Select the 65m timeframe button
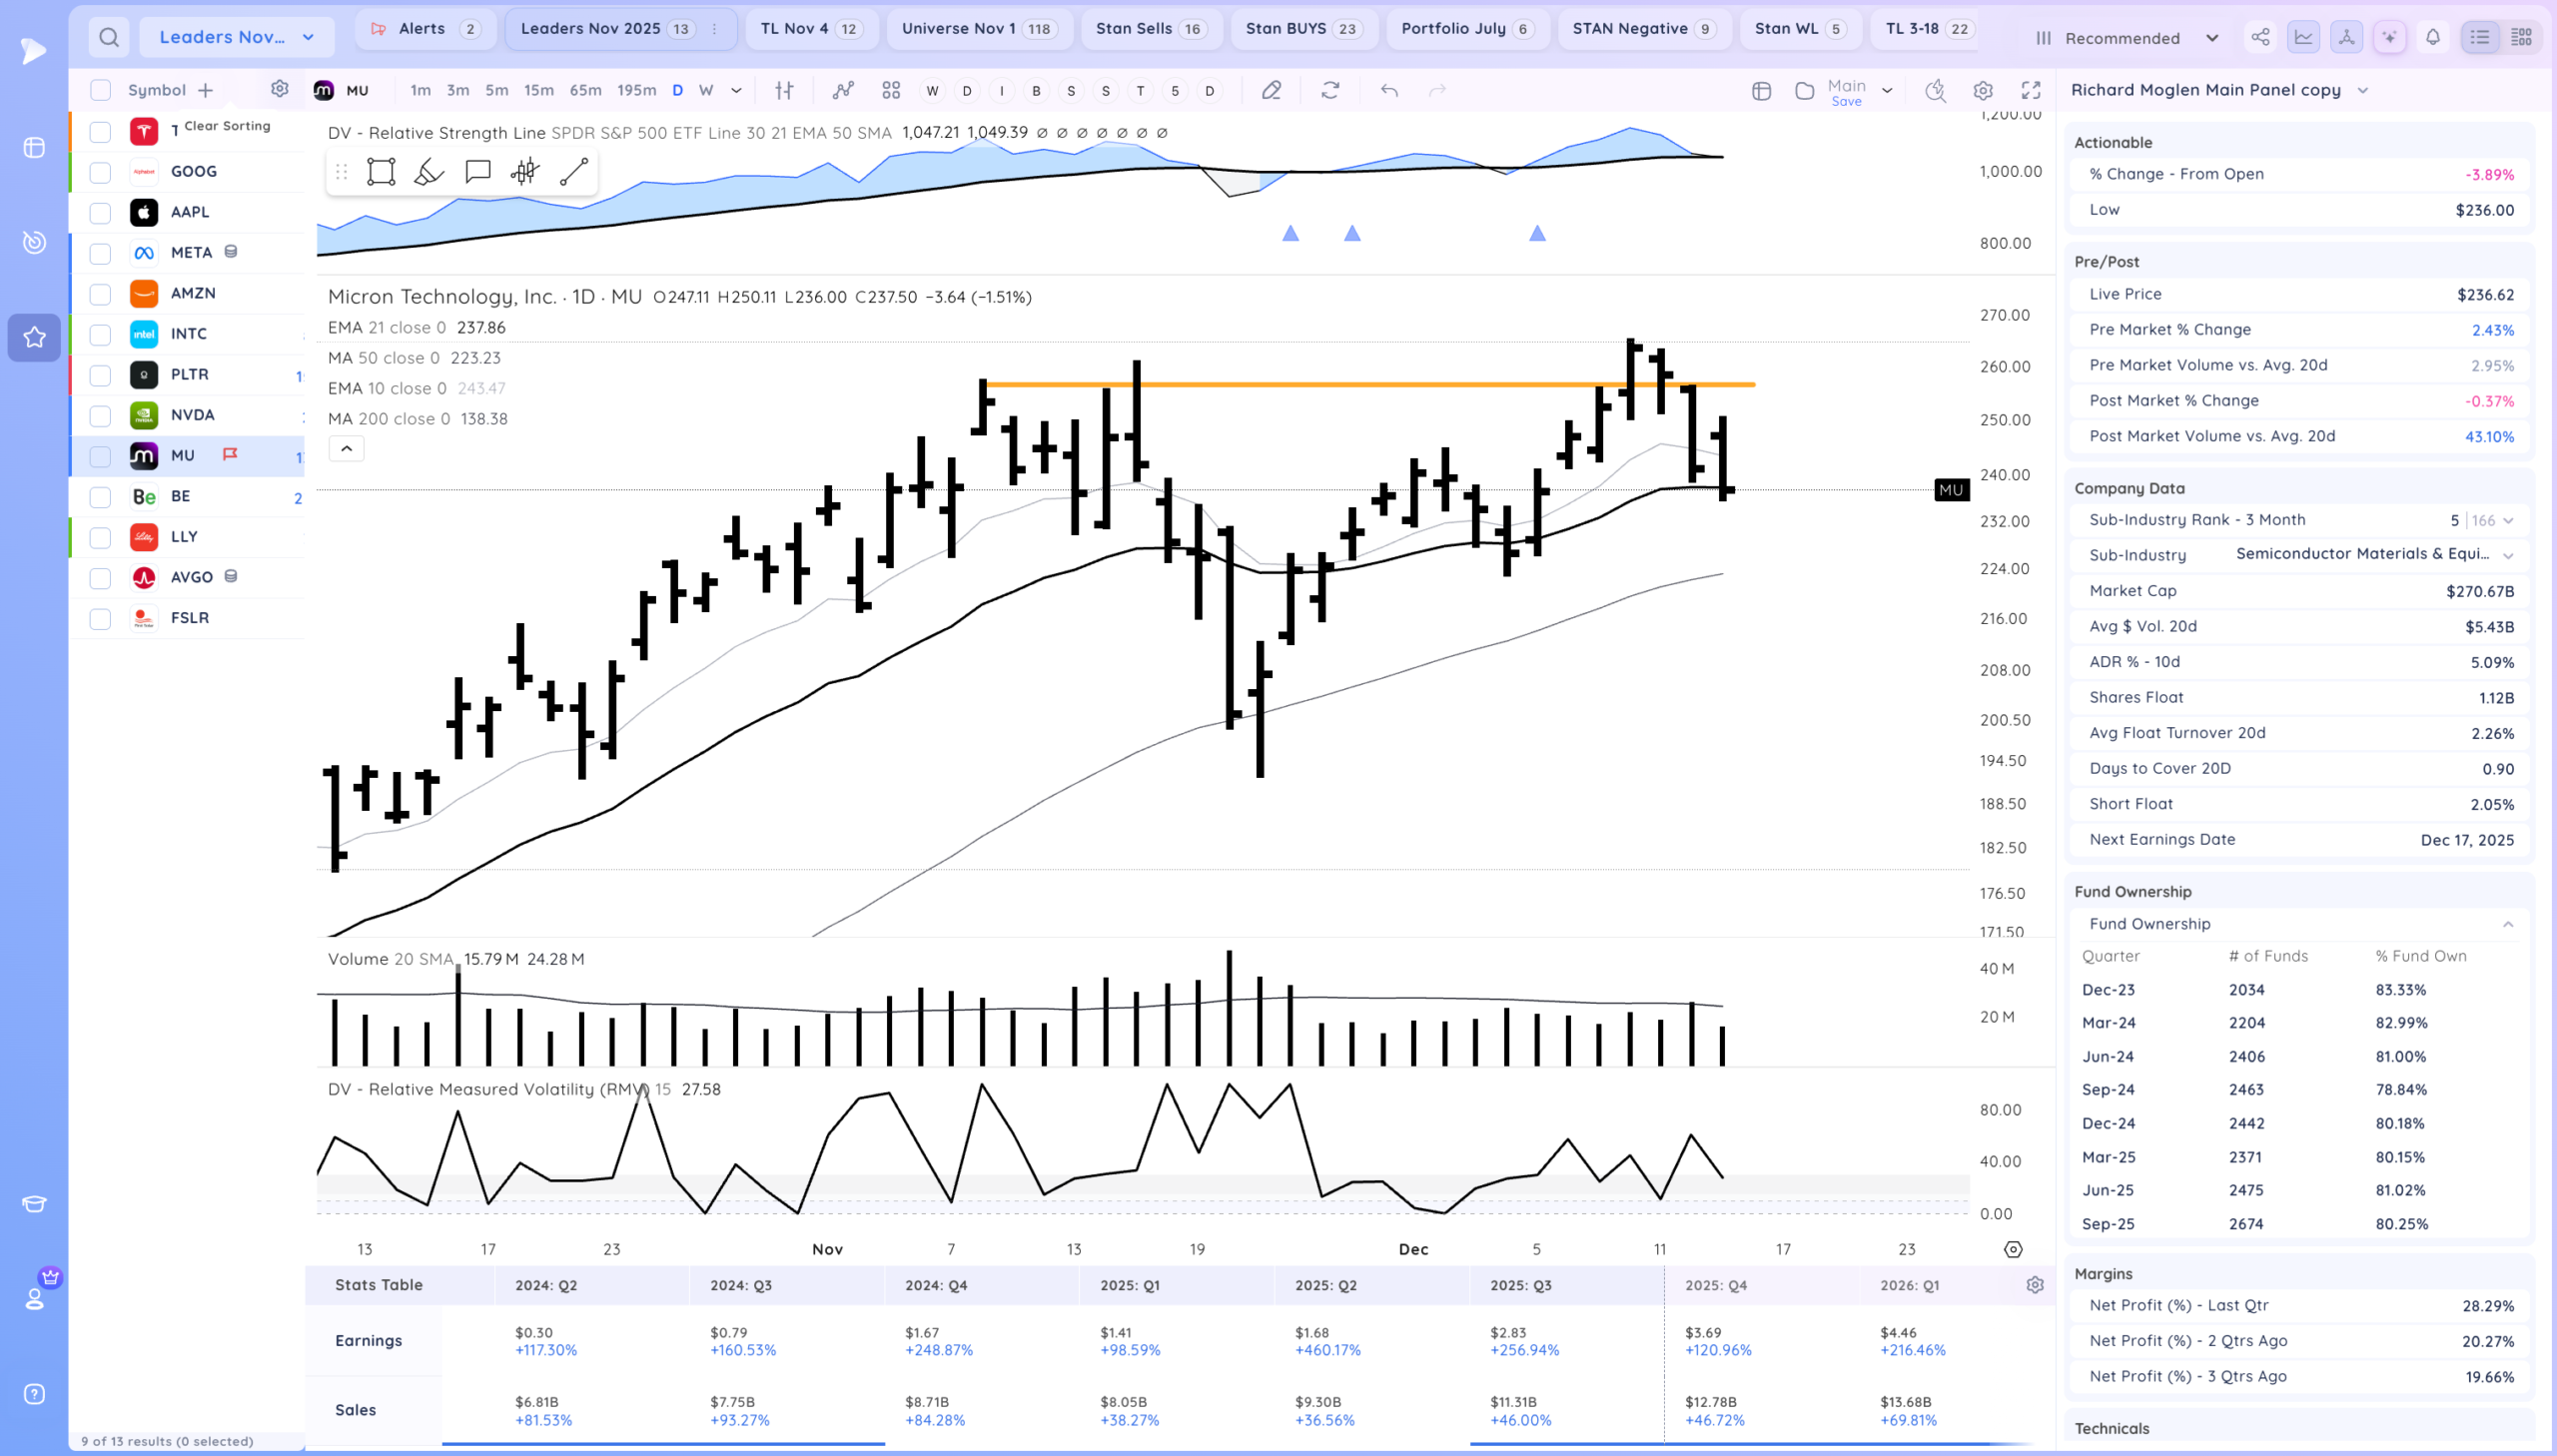 pos(585,90)
